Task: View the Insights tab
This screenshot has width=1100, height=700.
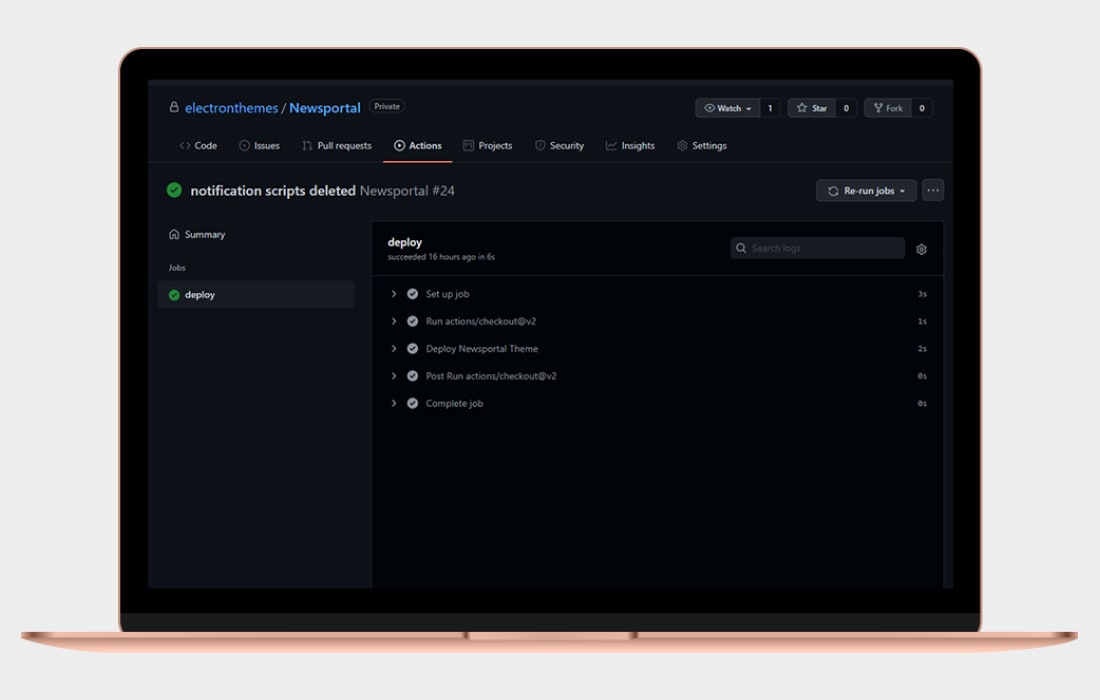Action: click(x=630, y=146)
